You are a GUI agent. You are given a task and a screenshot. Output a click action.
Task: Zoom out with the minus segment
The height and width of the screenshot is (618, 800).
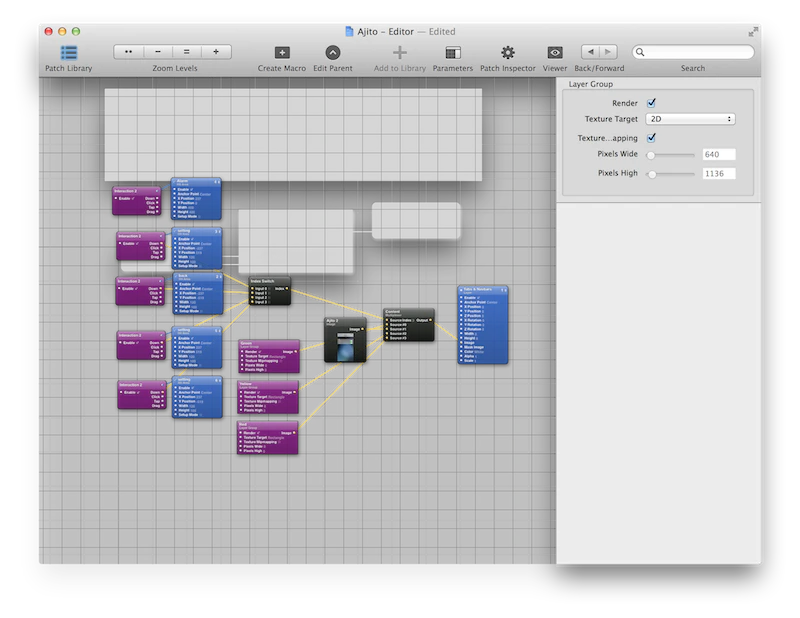[158, 52]
